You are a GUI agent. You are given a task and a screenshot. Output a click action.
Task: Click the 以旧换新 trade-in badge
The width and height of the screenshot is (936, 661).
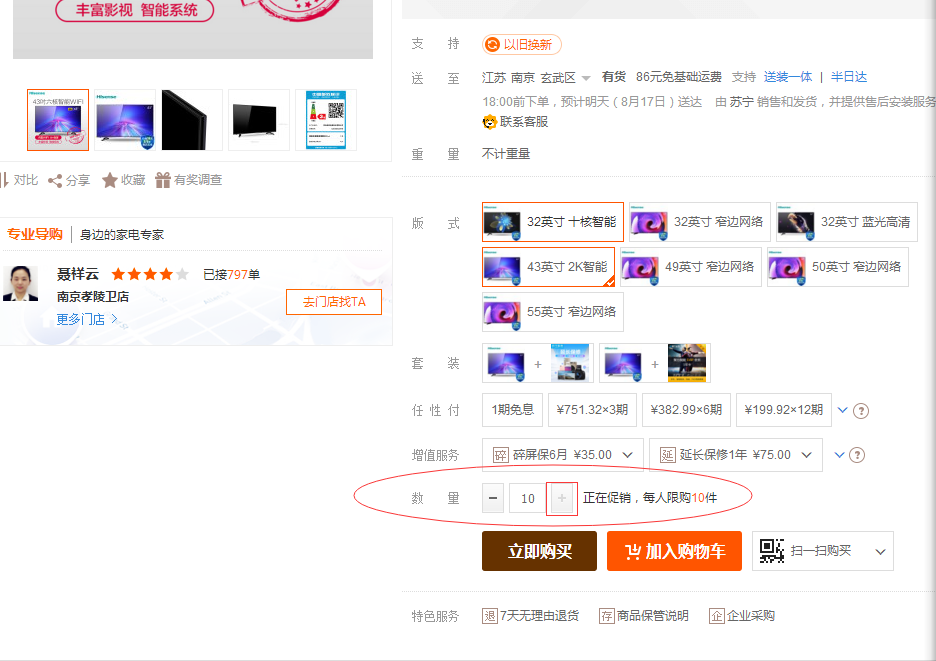521,44
